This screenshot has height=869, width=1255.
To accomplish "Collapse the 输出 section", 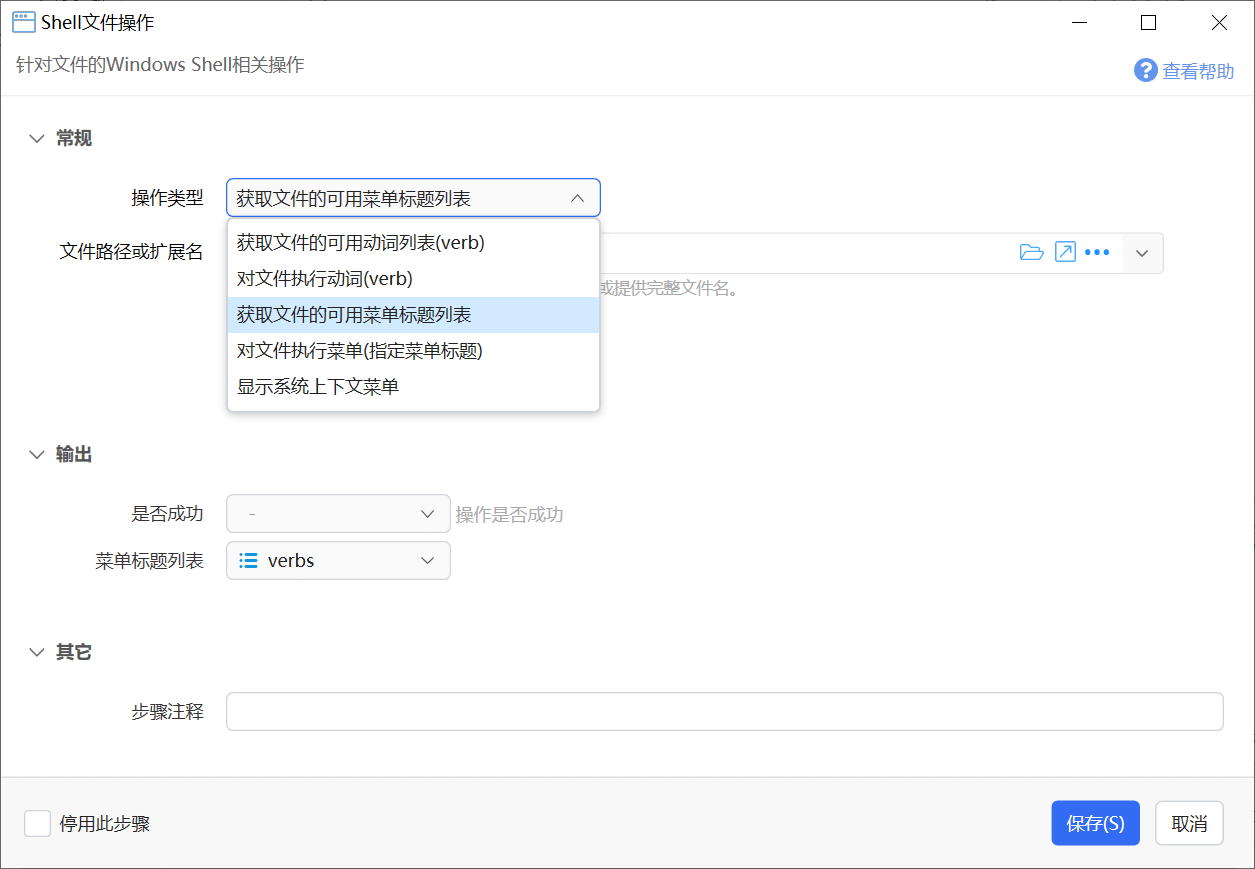I will coord(37,455).
